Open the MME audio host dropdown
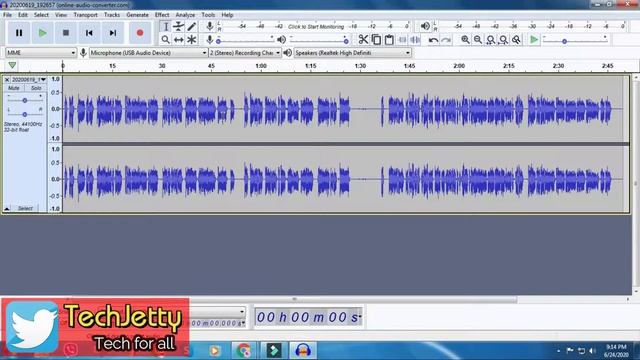Viewport: 640px width, 360px height. pos(41,53)
